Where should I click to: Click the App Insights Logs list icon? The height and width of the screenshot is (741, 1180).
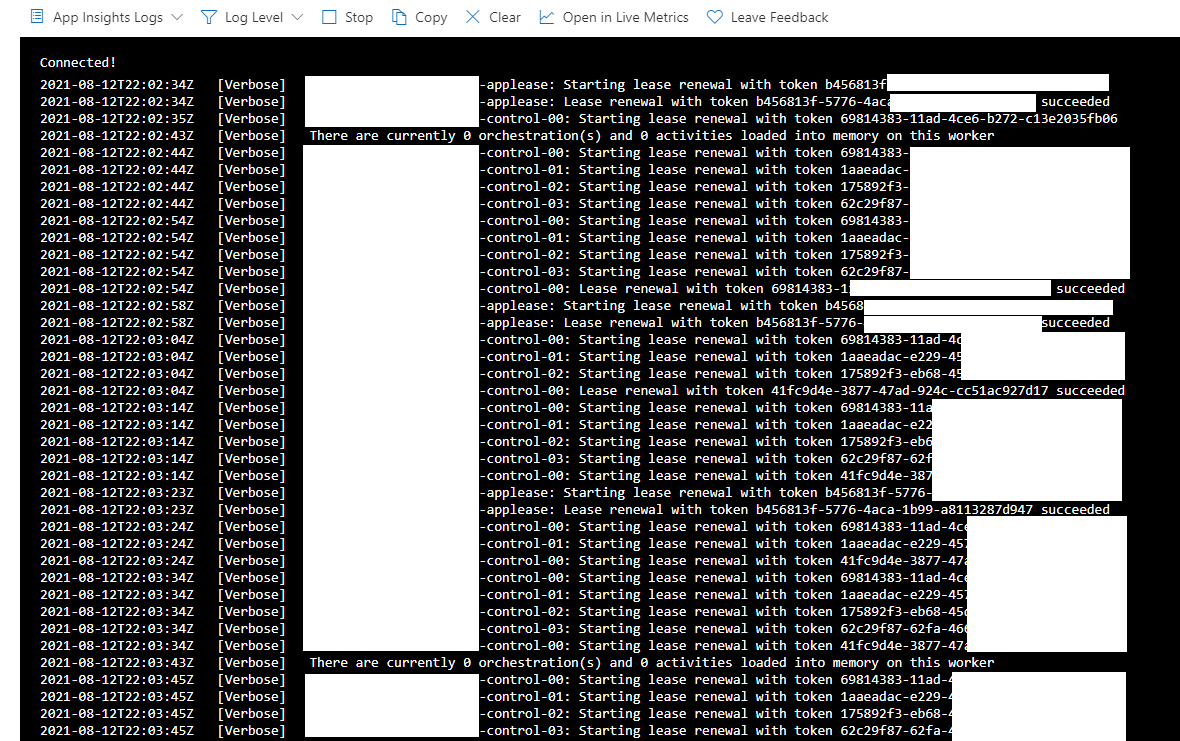point(36,17)
